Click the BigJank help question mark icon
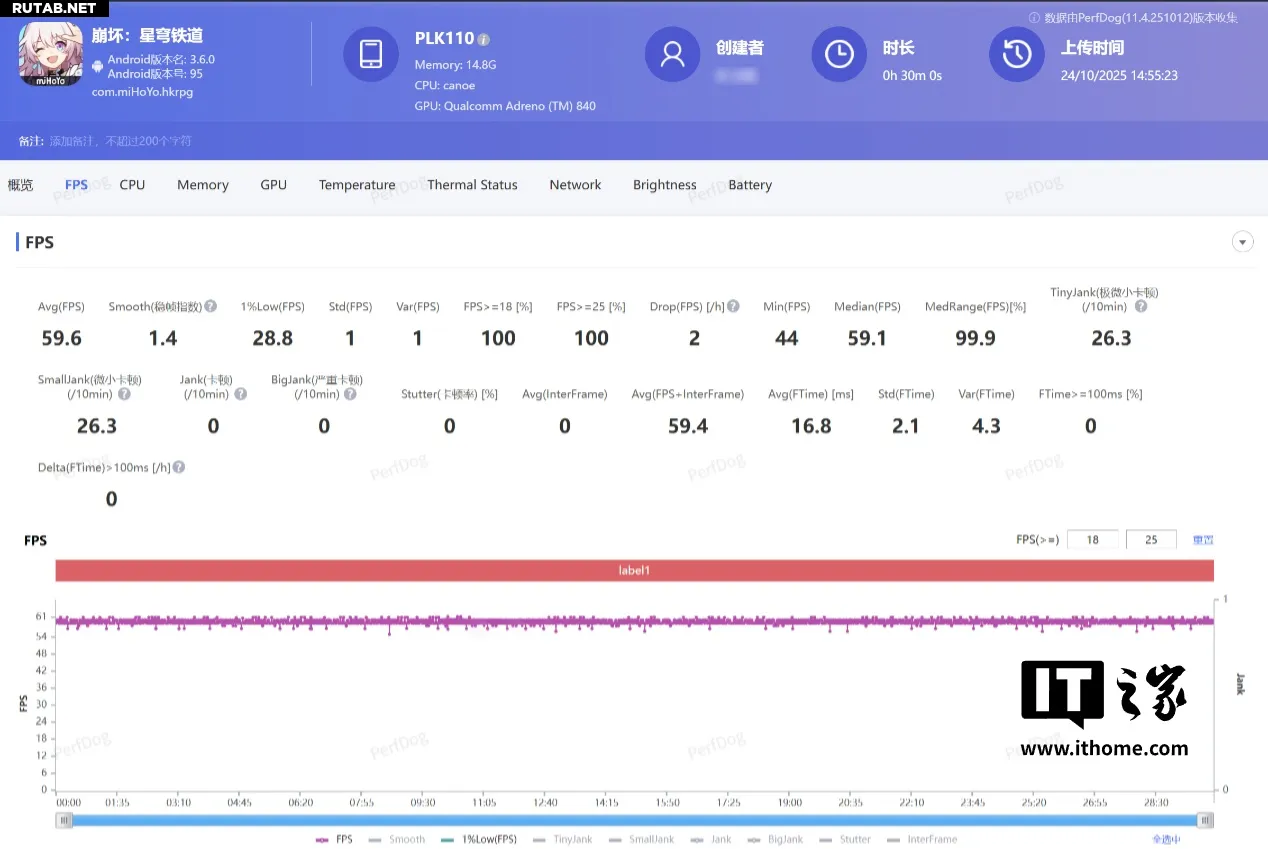 [x=350, y=394]
